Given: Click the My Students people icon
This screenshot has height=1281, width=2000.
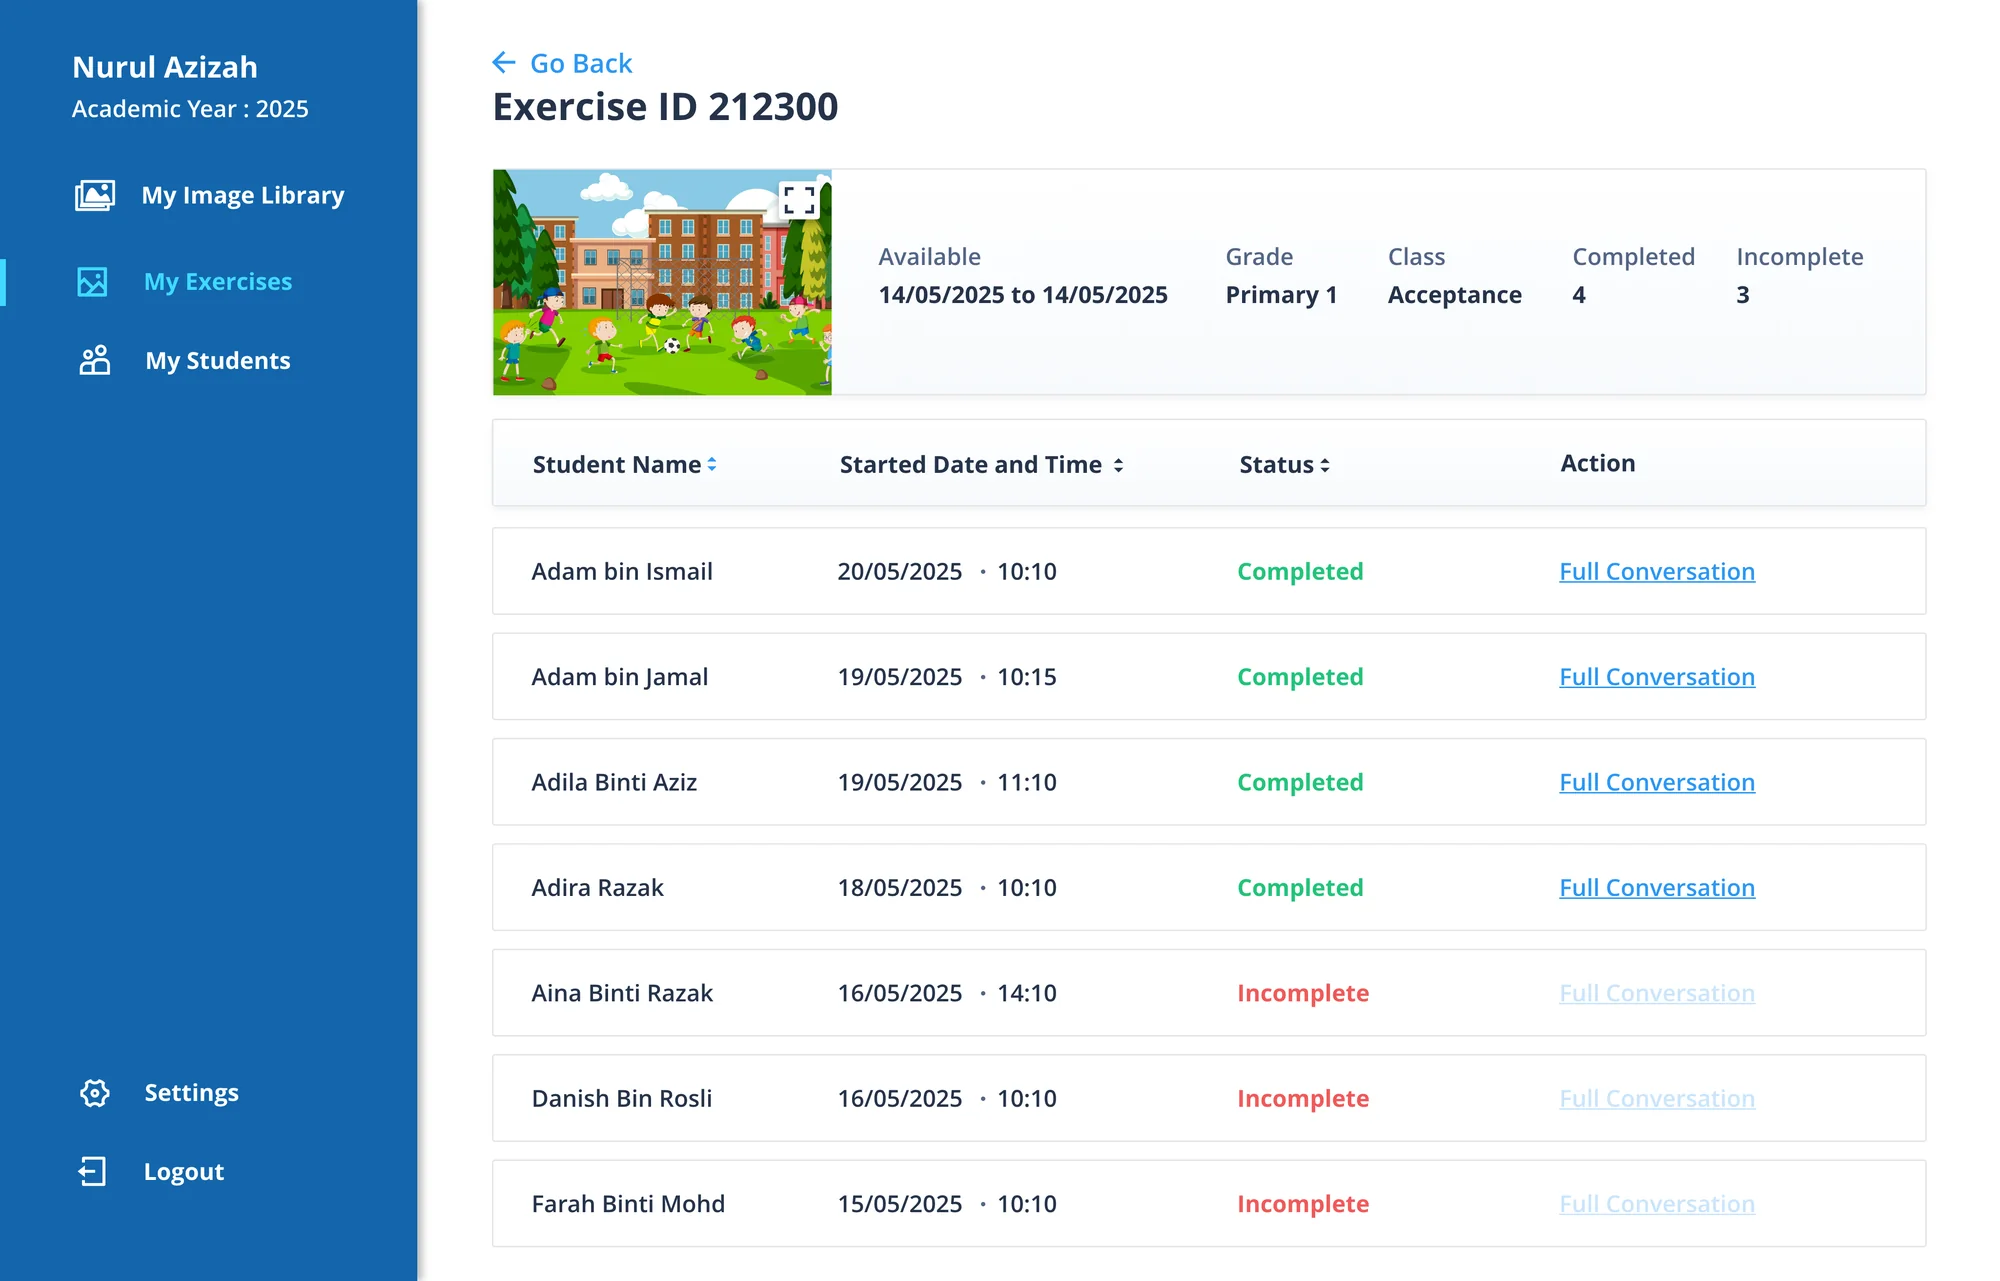Looking at the screenshot, I should (95, 360).
